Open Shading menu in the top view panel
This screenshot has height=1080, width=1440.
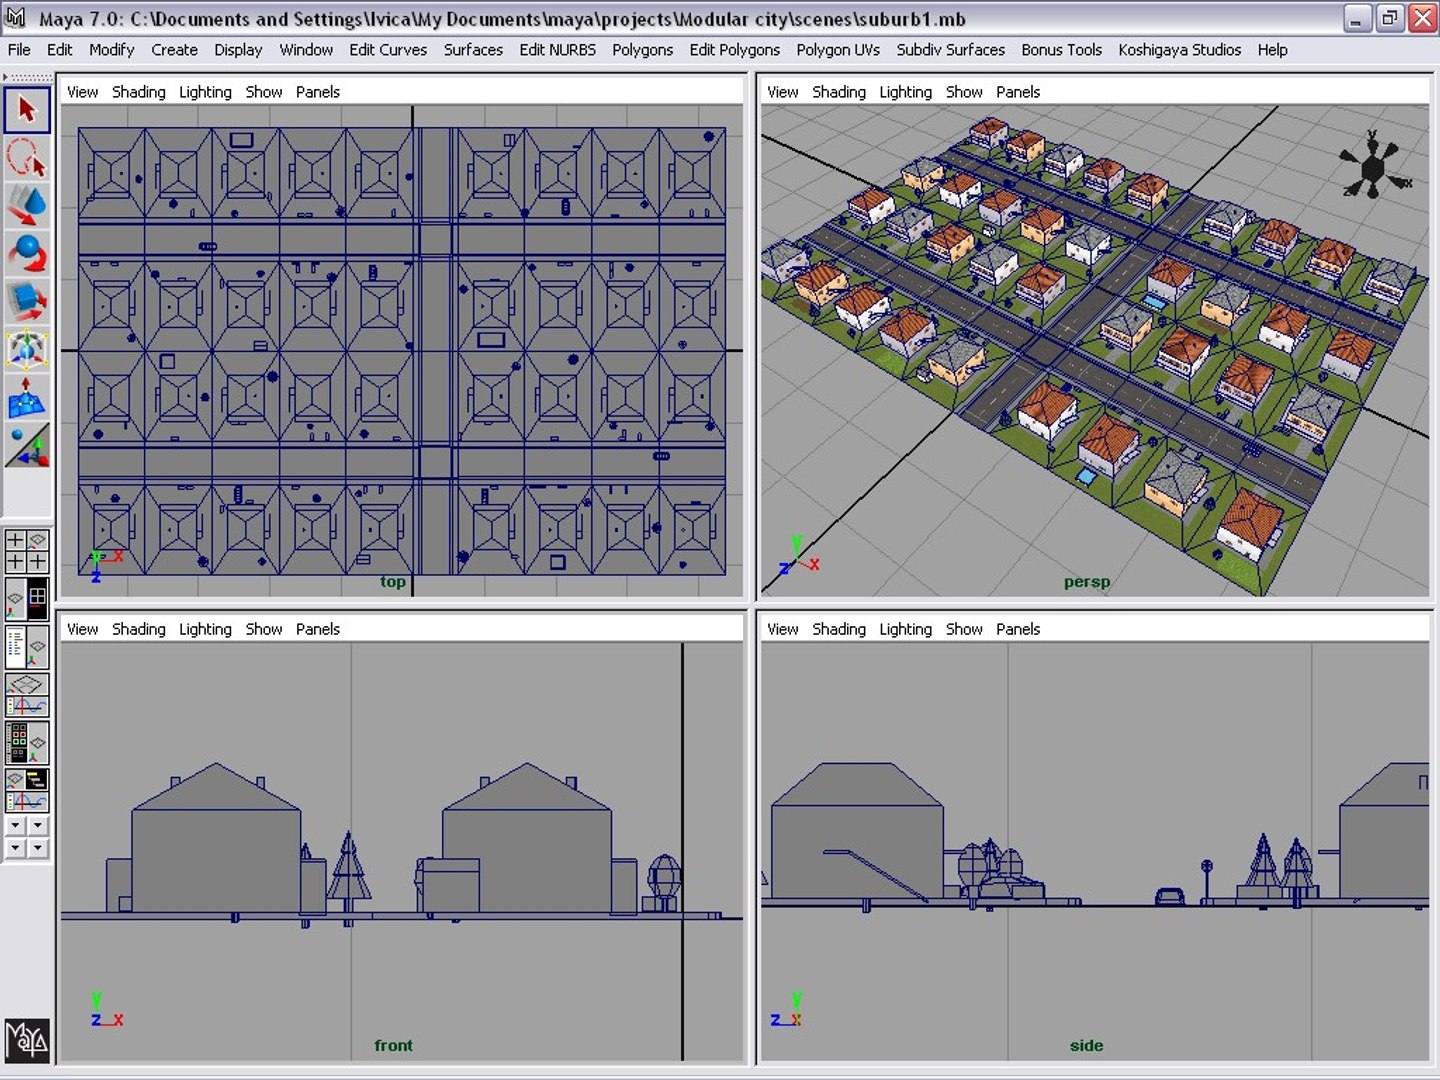[138, 92]
